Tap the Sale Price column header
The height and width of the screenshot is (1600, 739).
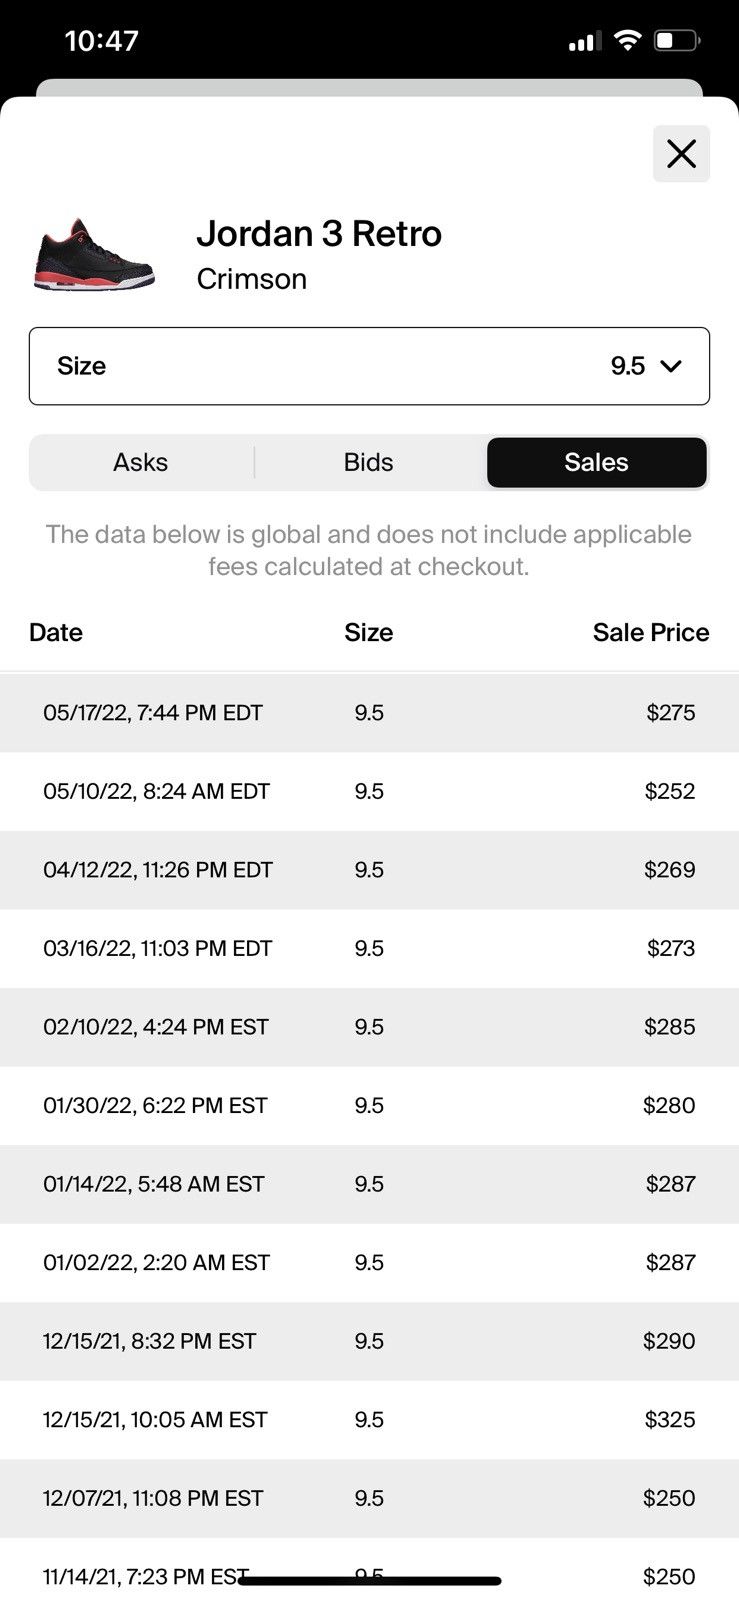(651, 632)
